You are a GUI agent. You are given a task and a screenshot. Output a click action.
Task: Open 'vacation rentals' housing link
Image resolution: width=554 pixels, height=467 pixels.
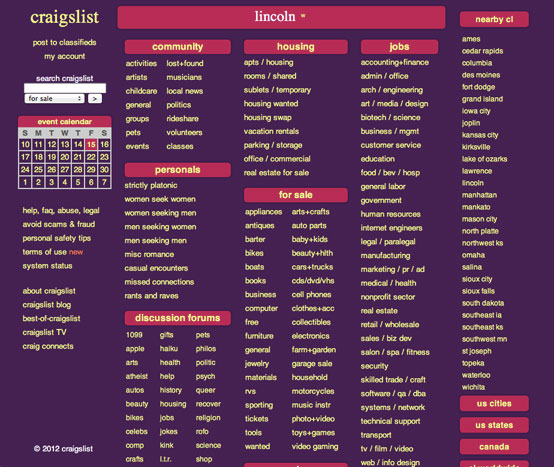[271, 131]
